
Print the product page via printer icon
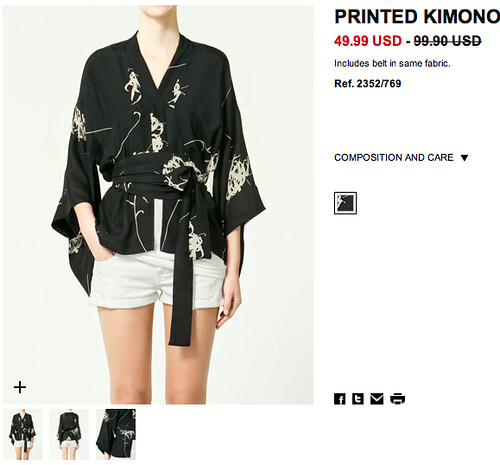click(397, 399)
